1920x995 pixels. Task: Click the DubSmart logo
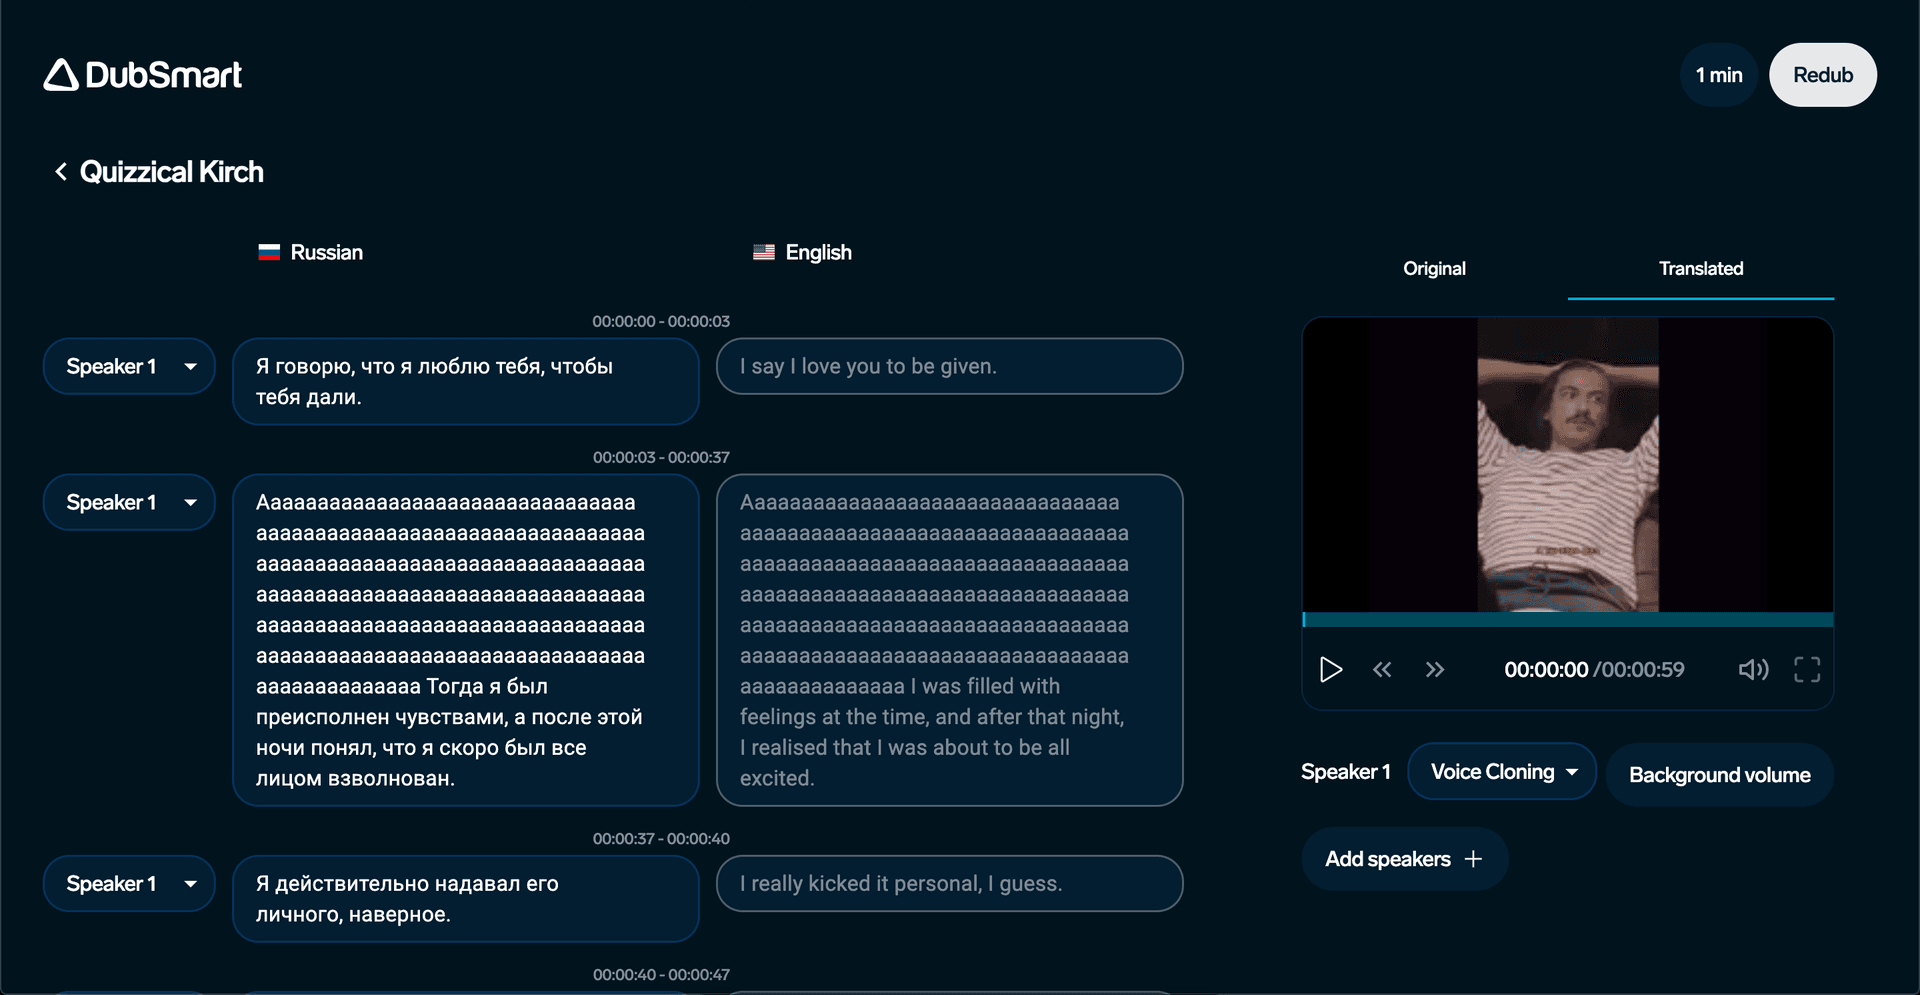point(142,74)
